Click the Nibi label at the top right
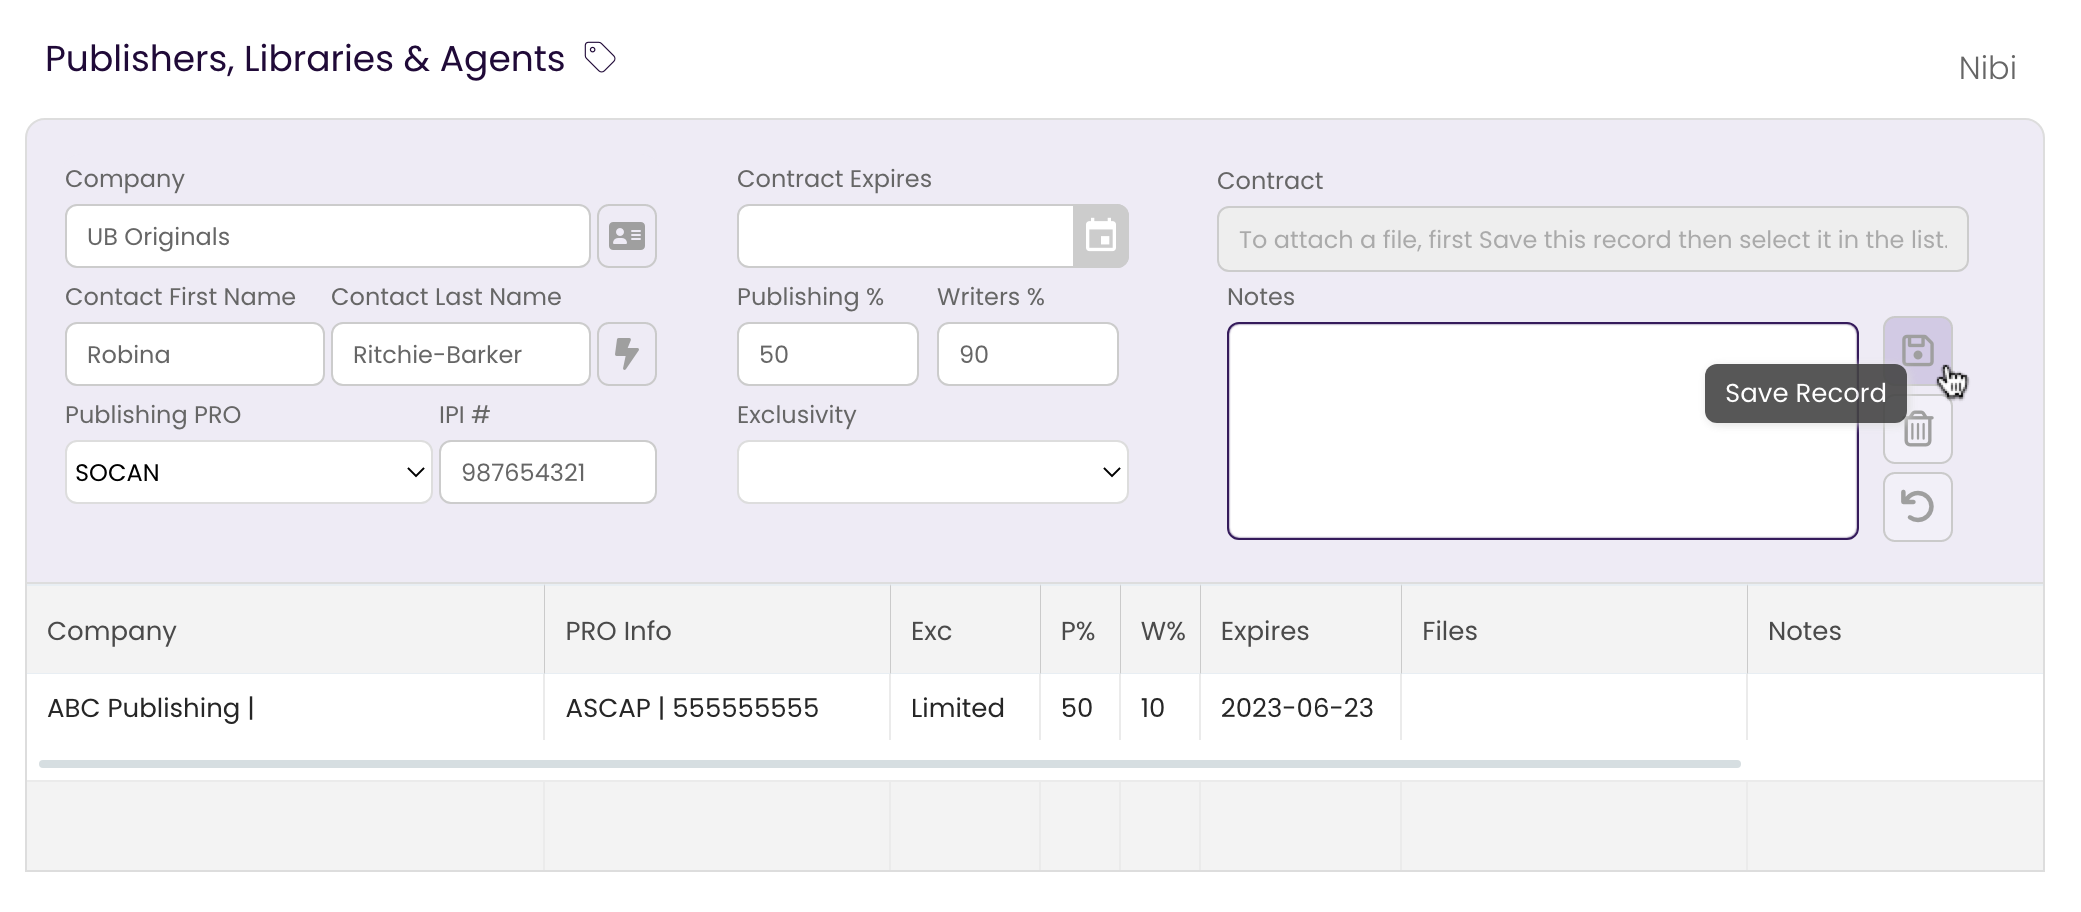This screenshot has width=2081, height=912. pyautogui.click(x=1987, y=68)
